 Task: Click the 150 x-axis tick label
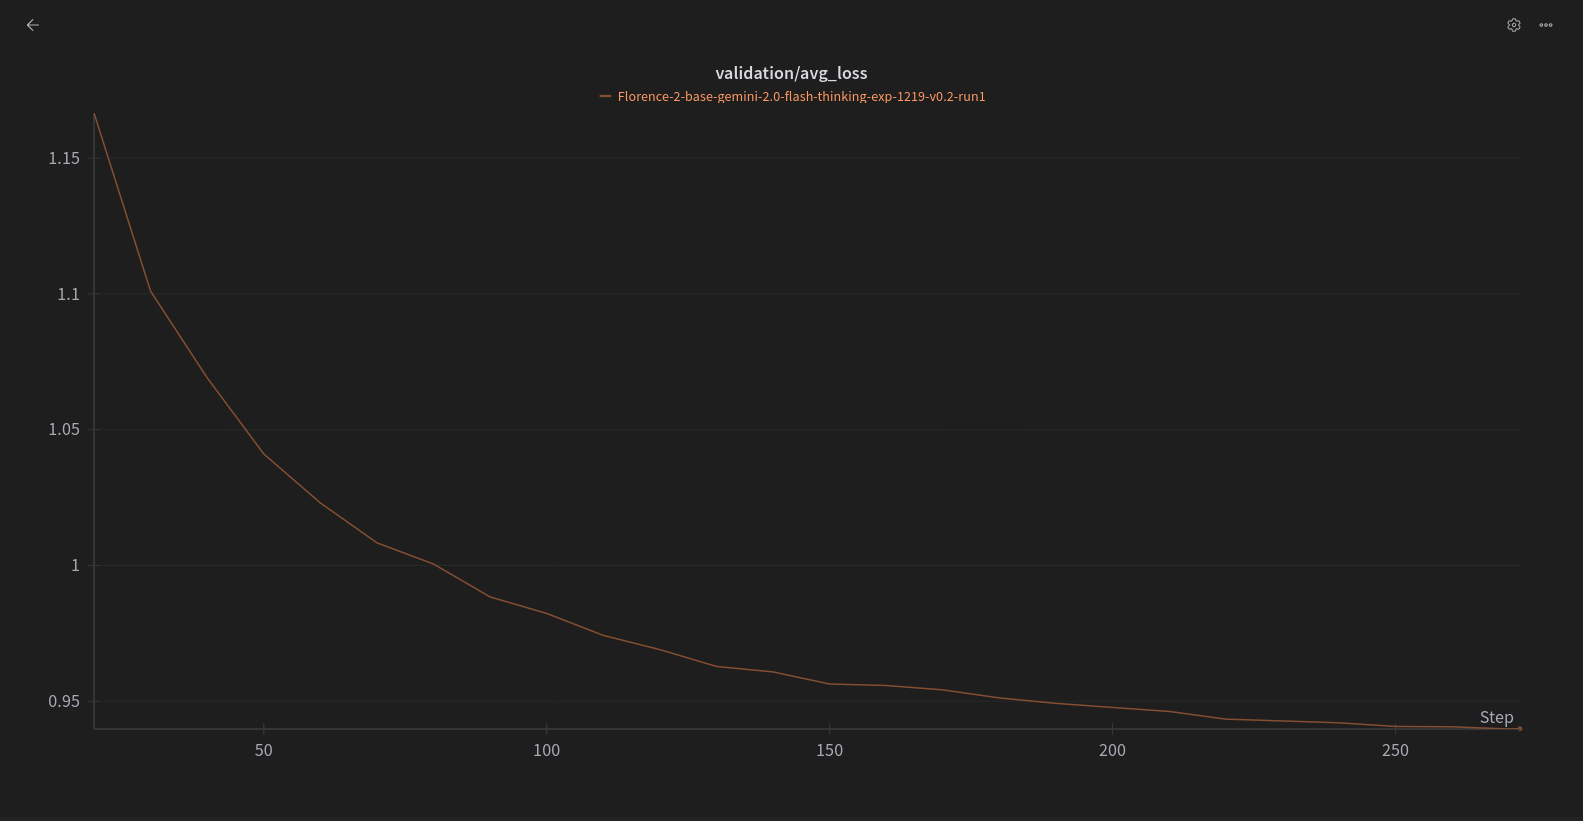point(829,750)
